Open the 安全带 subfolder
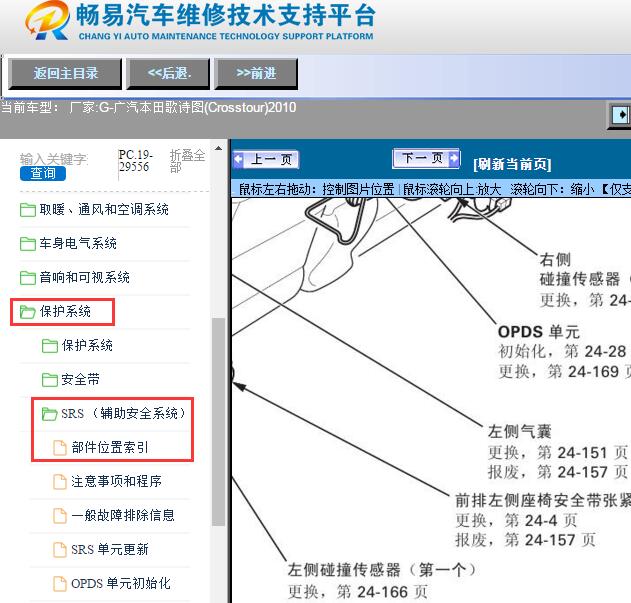Screen dimensions: 631x603 tap(80, 380)
